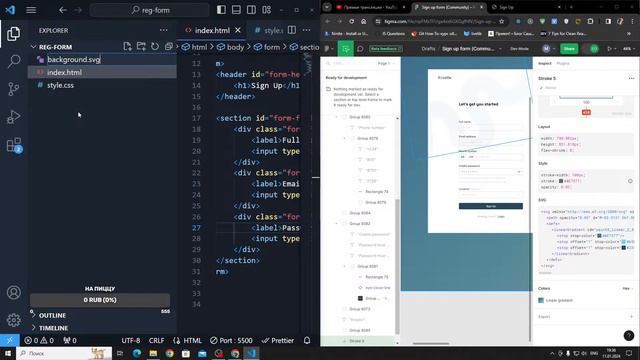Click the Share button in Figma
This screenshot has width=640, height=360.
point(569,49)
